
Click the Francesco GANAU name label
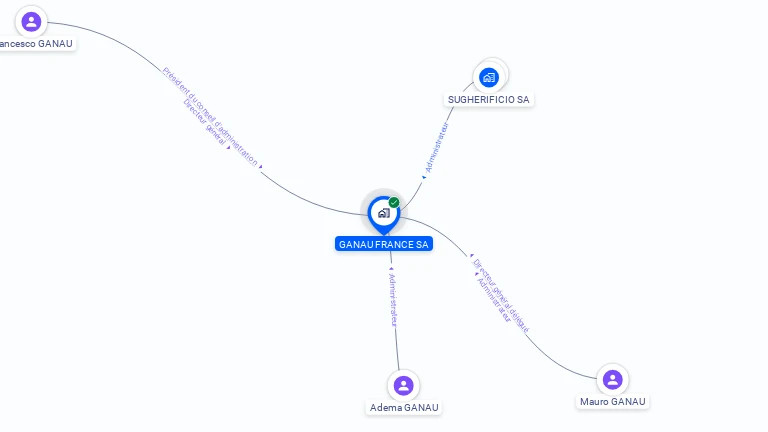(35, 44)
